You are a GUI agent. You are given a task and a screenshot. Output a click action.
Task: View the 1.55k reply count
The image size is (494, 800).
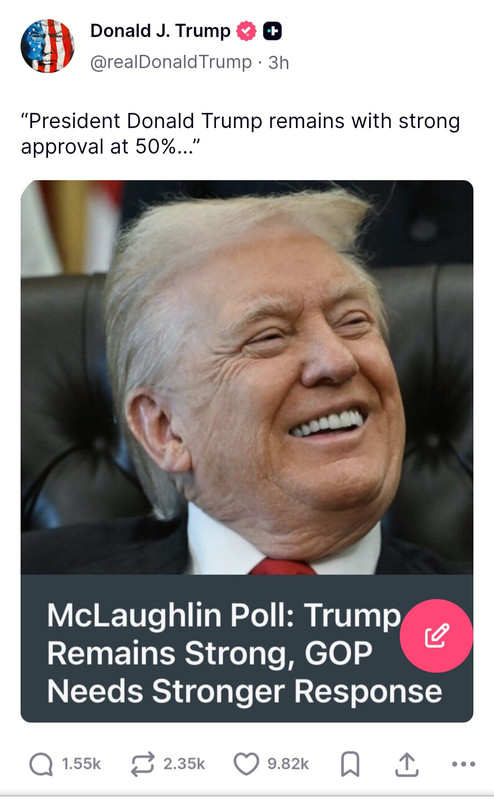(x=81, y=764)
